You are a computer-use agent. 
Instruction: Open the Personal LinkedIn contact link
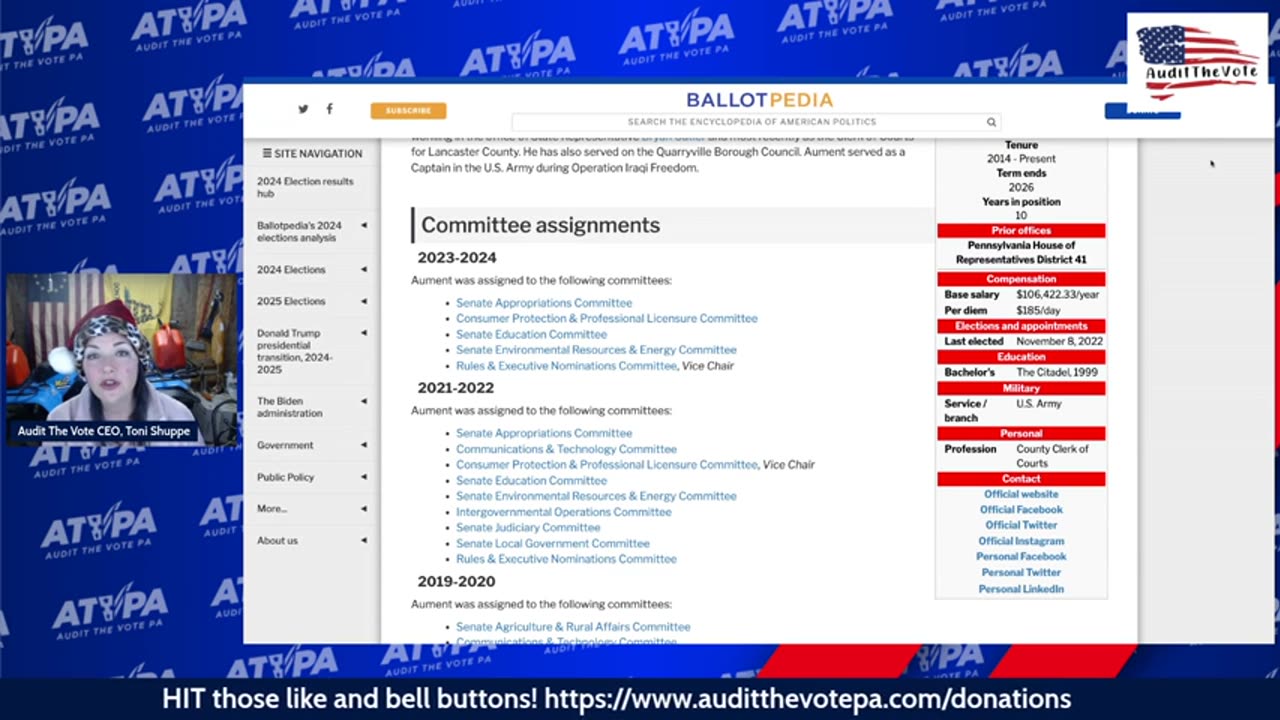click(1021, 589)
